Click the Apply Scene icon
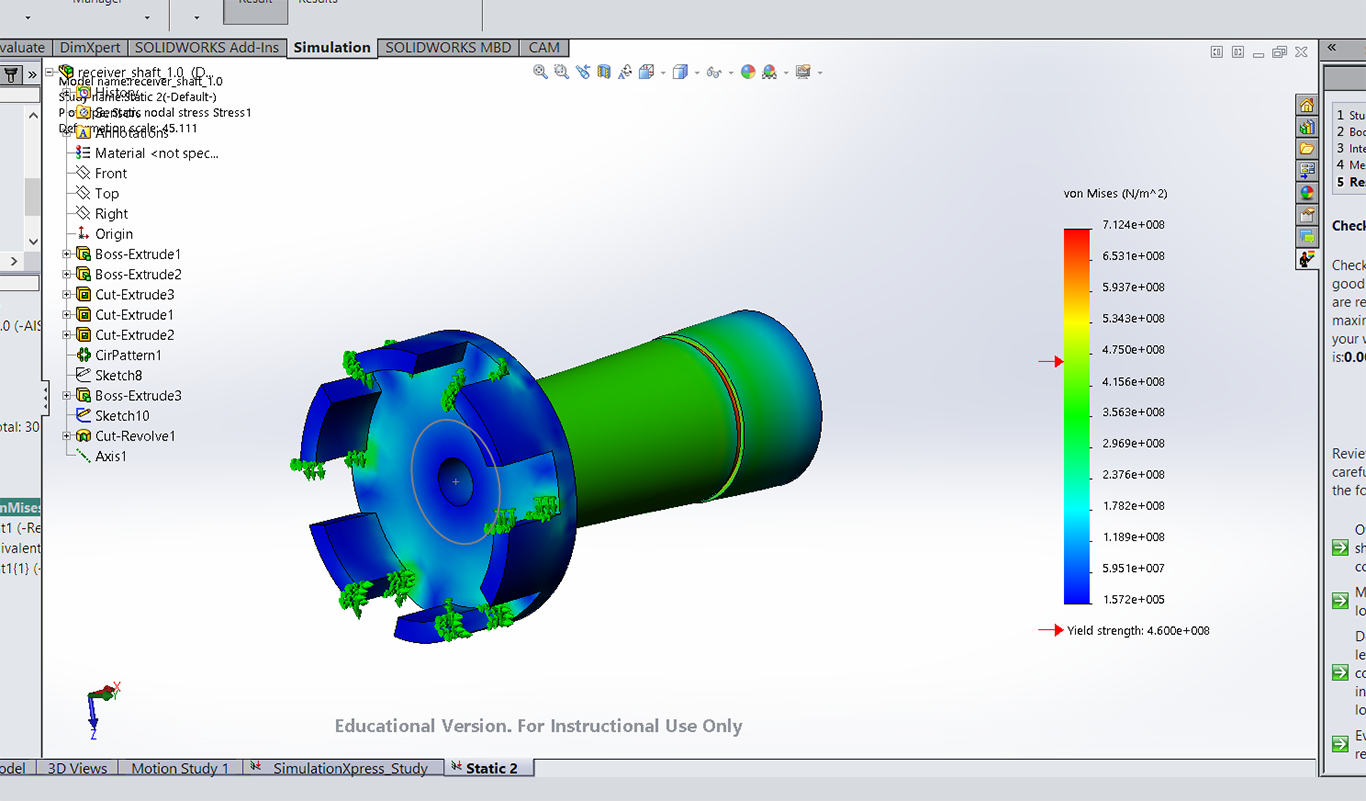This screenshot has height=801, width=1366. click(x=769, y=72)
